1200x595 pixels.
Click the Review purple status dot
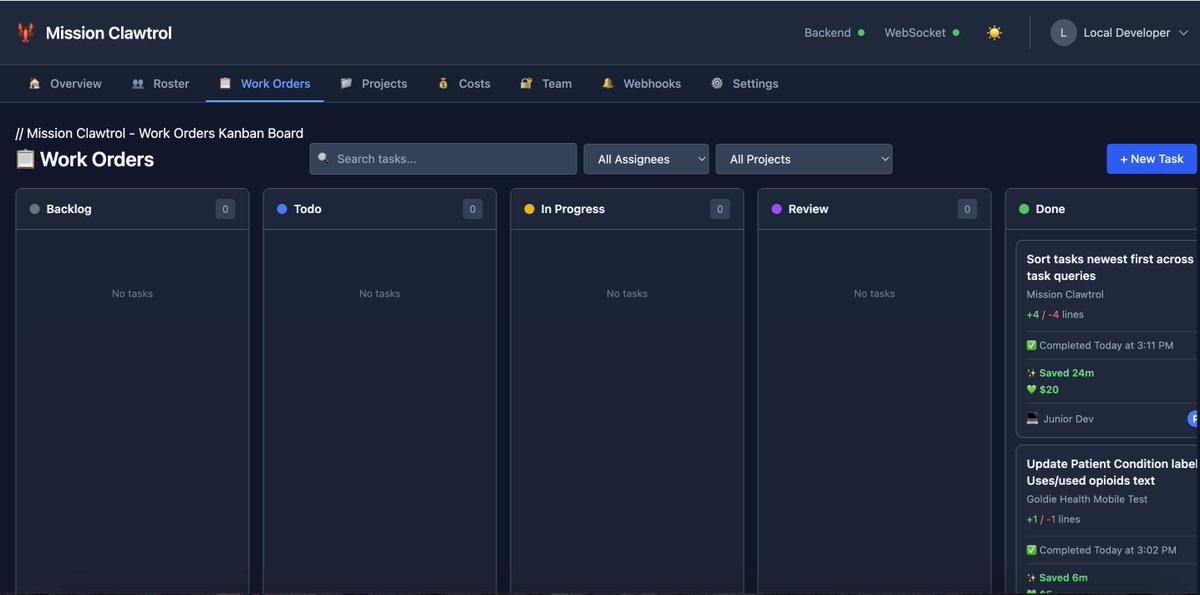[777, 209]
